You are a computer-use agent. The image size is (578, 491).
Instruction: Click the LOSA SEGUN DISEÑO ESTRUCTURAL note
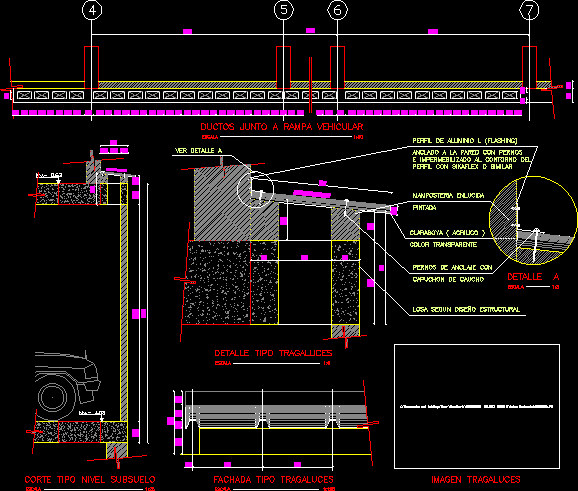(x=466, y=310)
